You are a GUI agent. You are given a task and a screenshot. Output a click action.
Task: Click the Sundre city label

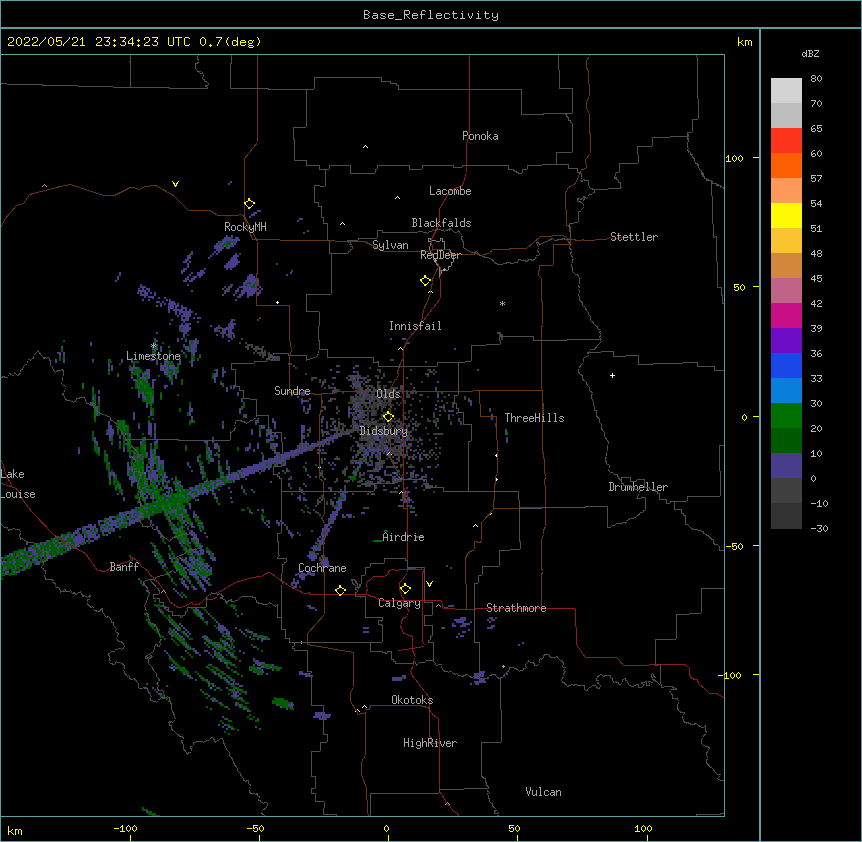(x=292, y=391)
